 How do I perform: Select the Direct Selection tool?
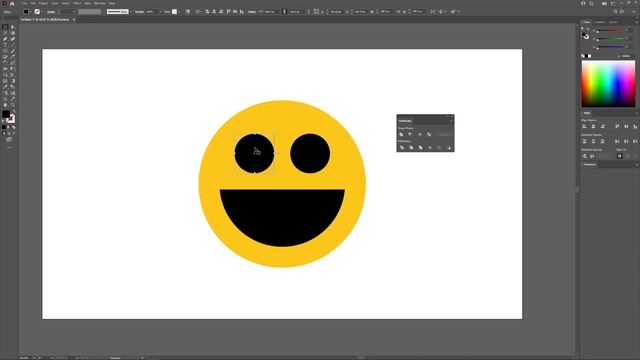(x=13, y=27)
